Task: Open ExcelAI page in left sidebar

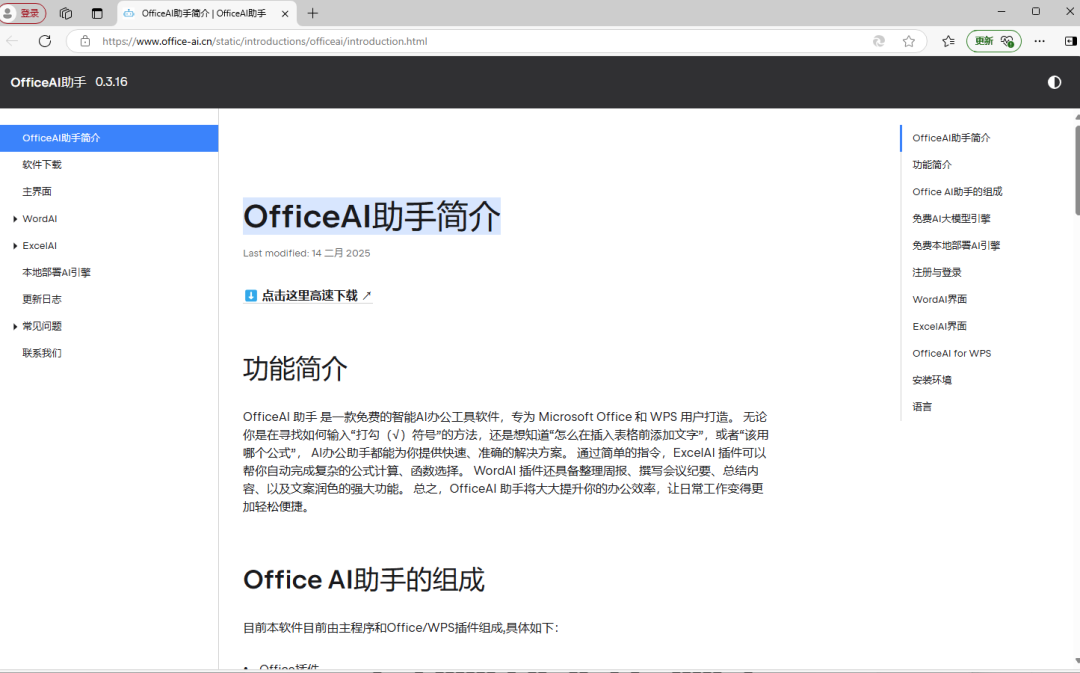Action: click(x=39, y=245)
